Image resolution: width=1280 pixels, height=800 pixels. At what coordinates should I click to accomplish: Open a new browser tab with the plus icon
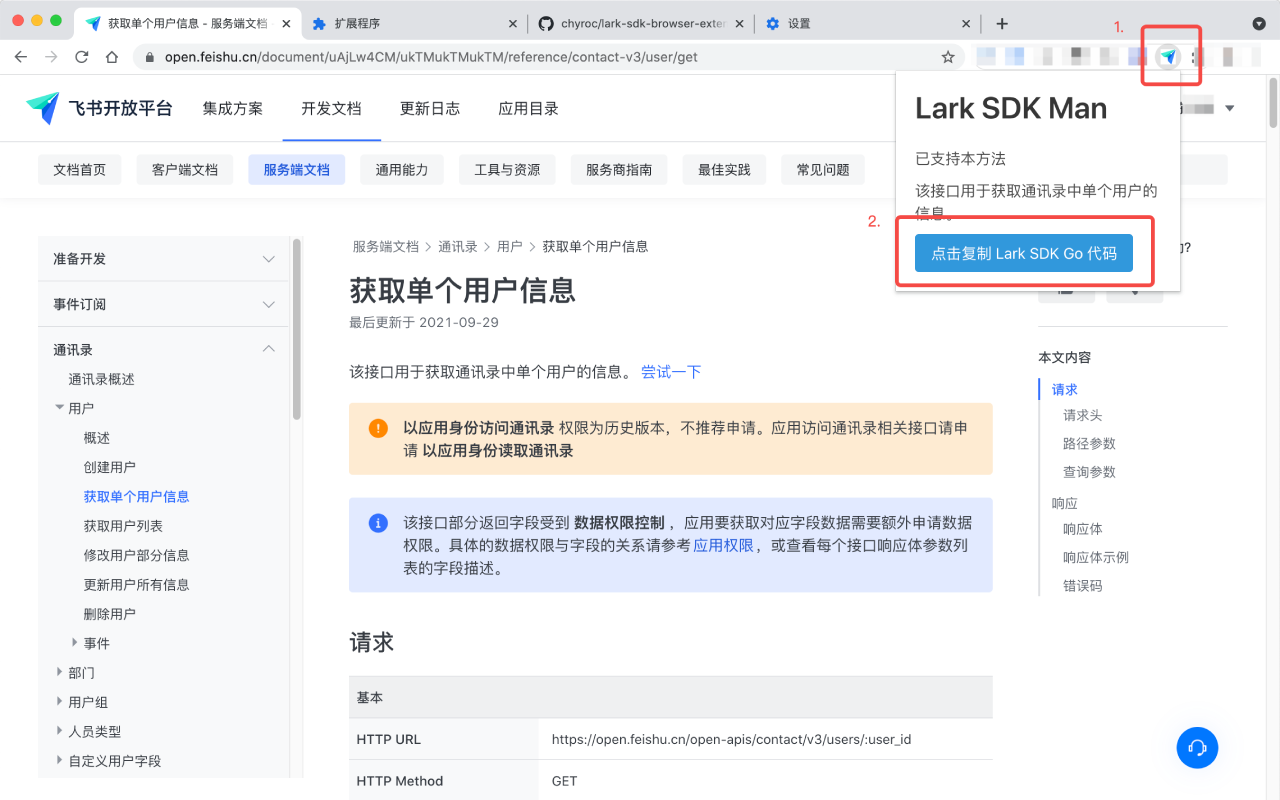click(x=1003, y=22)
